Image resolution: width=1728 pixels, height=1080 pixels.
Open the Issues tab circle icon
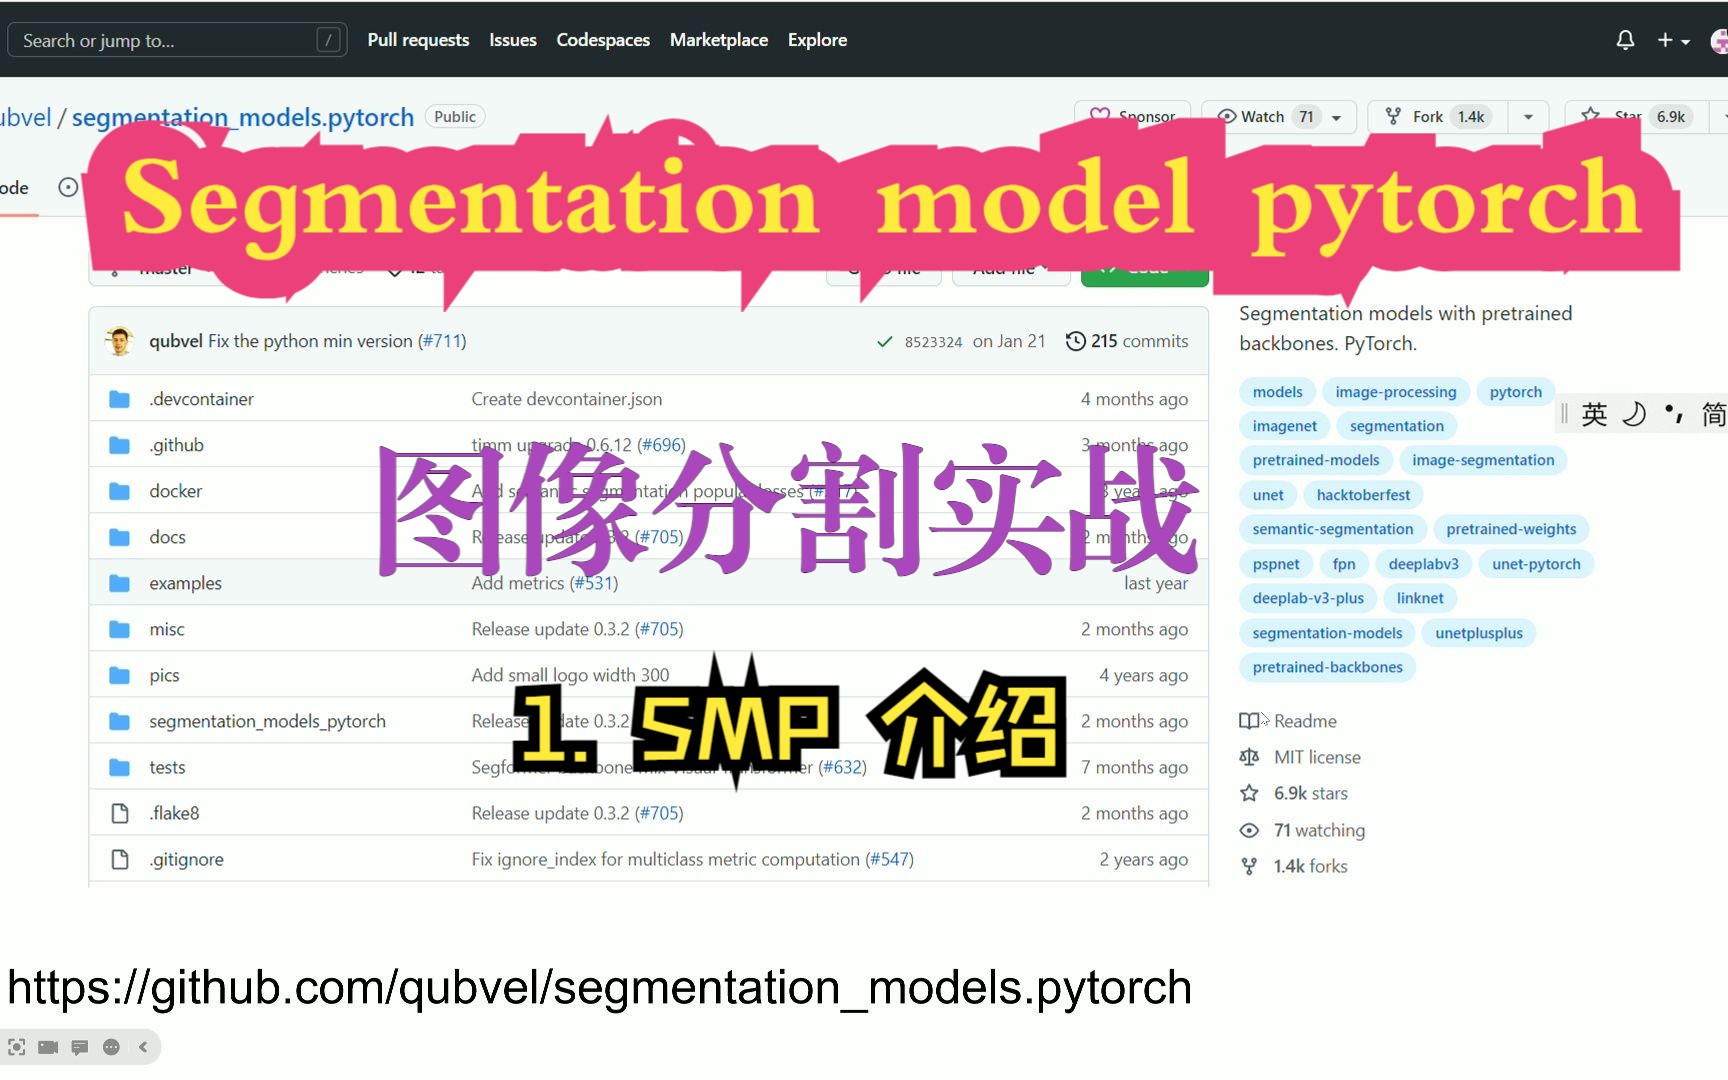(68, 187)
